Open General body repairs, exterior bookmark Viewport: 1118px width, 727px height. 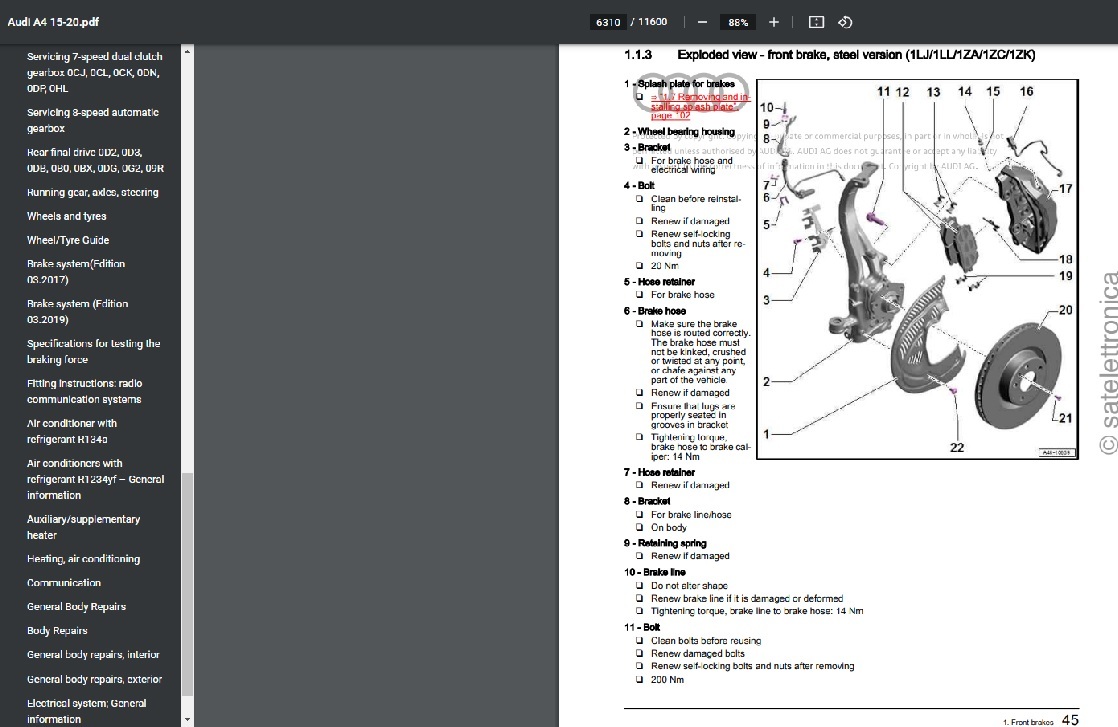(94, 679)
